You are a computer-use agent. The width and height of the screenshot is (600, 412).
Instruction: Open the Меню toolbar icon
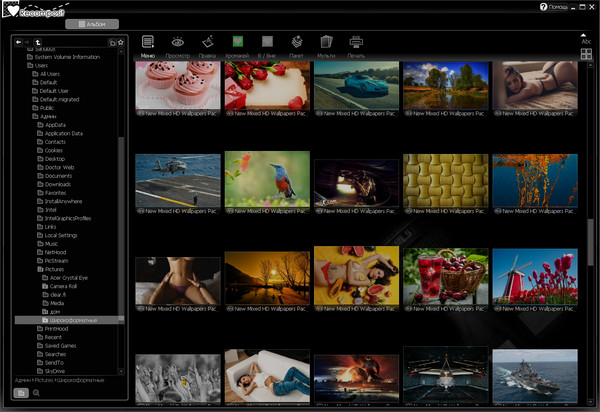coord(148,43)
